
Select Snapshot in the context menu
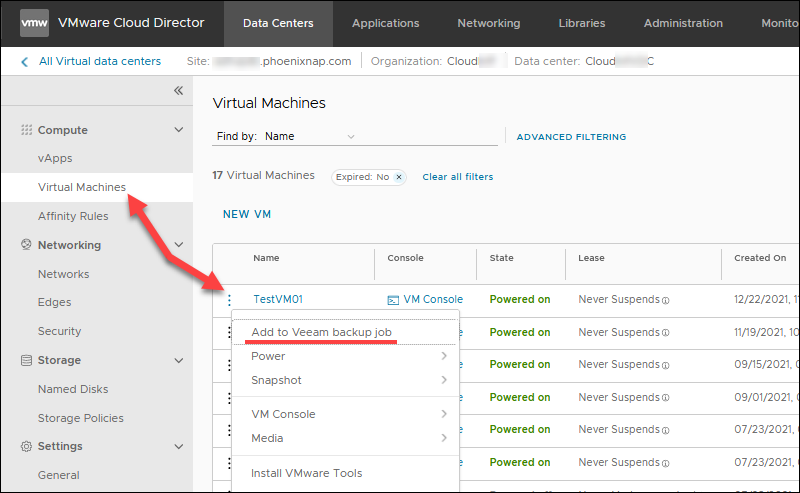(x=276, y=380)
